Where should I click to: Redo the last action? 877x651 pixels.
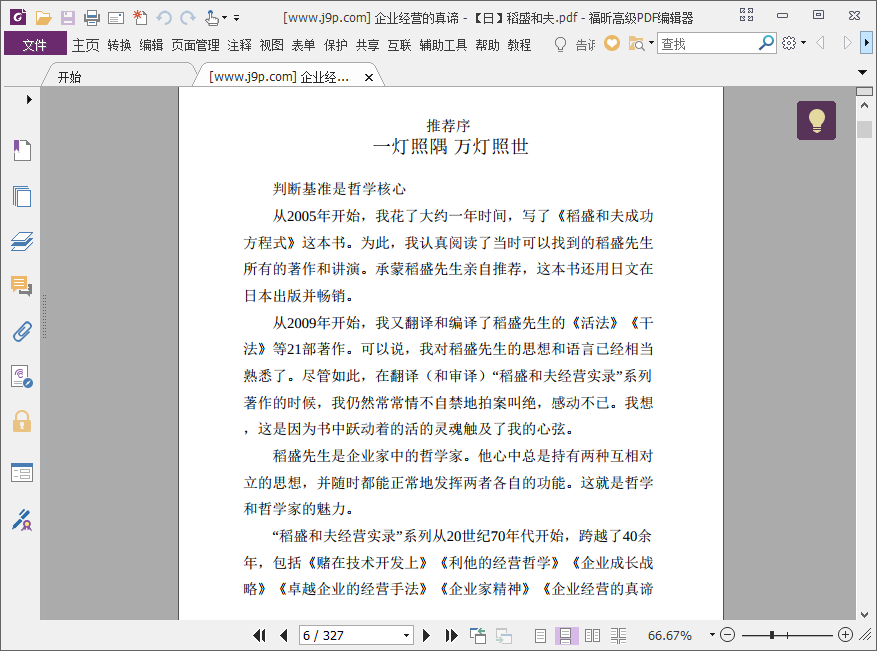[188, 18]
